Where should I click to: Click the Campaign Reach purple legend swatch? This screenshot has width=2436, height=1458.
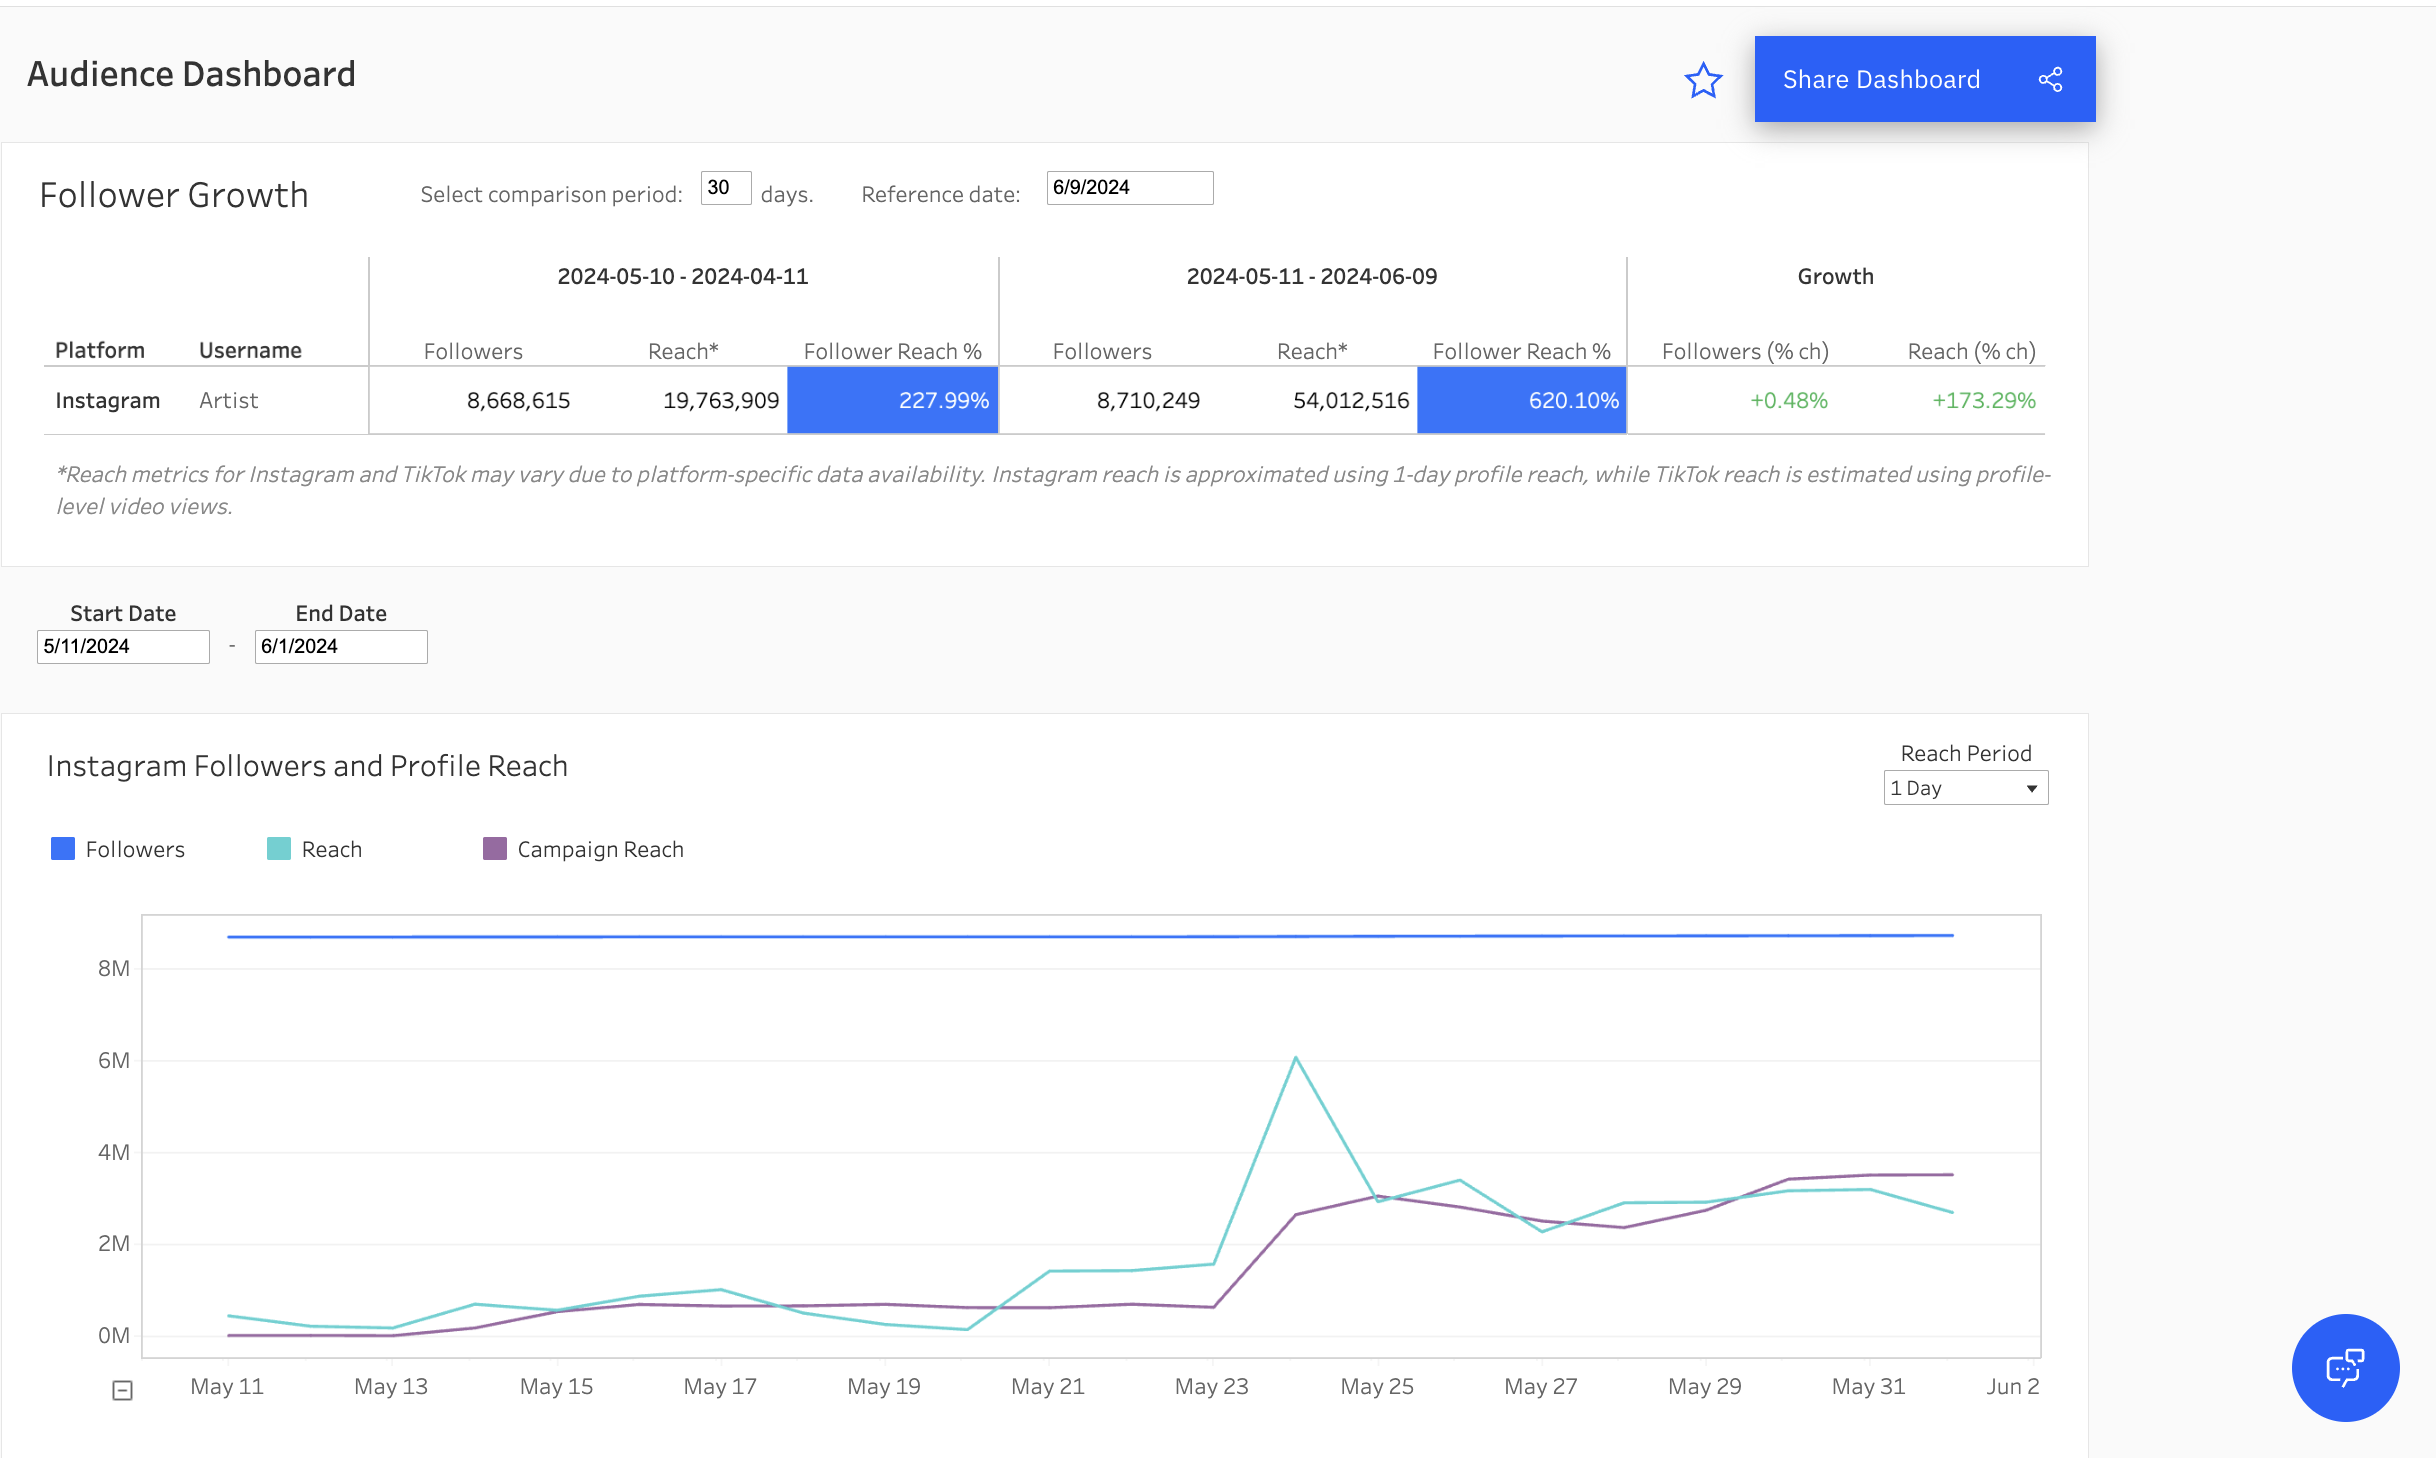pyautogui.click(x=495, y=849)
